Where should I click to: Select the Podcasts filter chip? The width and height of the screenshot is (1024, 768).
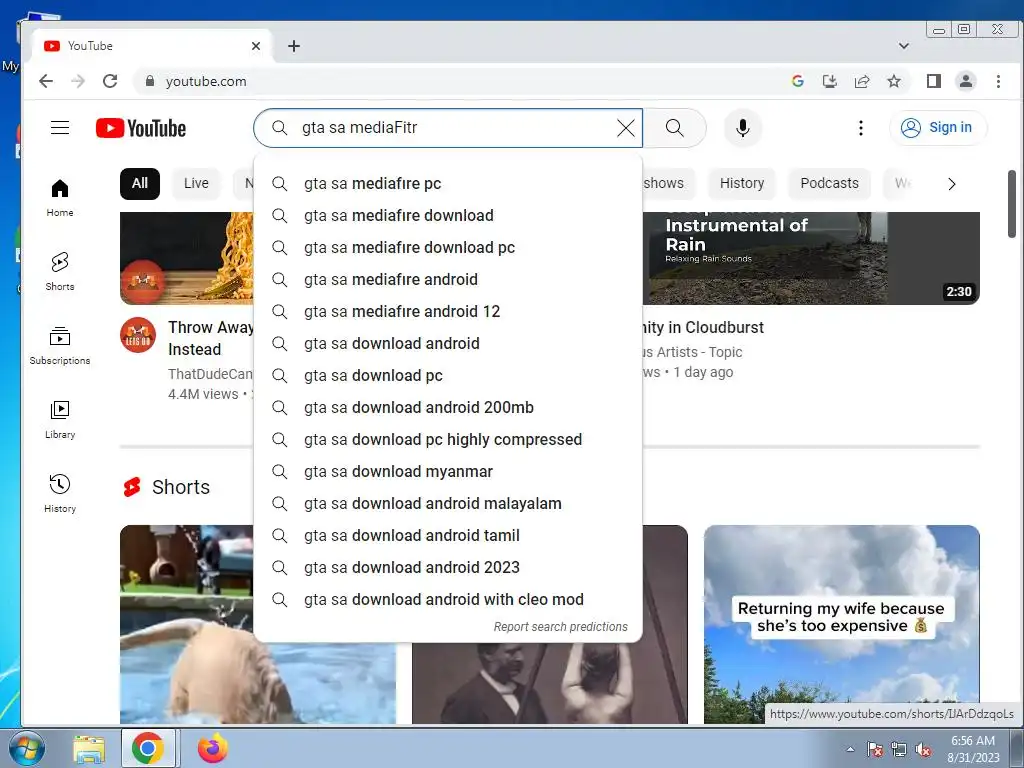tap(829, 184)
